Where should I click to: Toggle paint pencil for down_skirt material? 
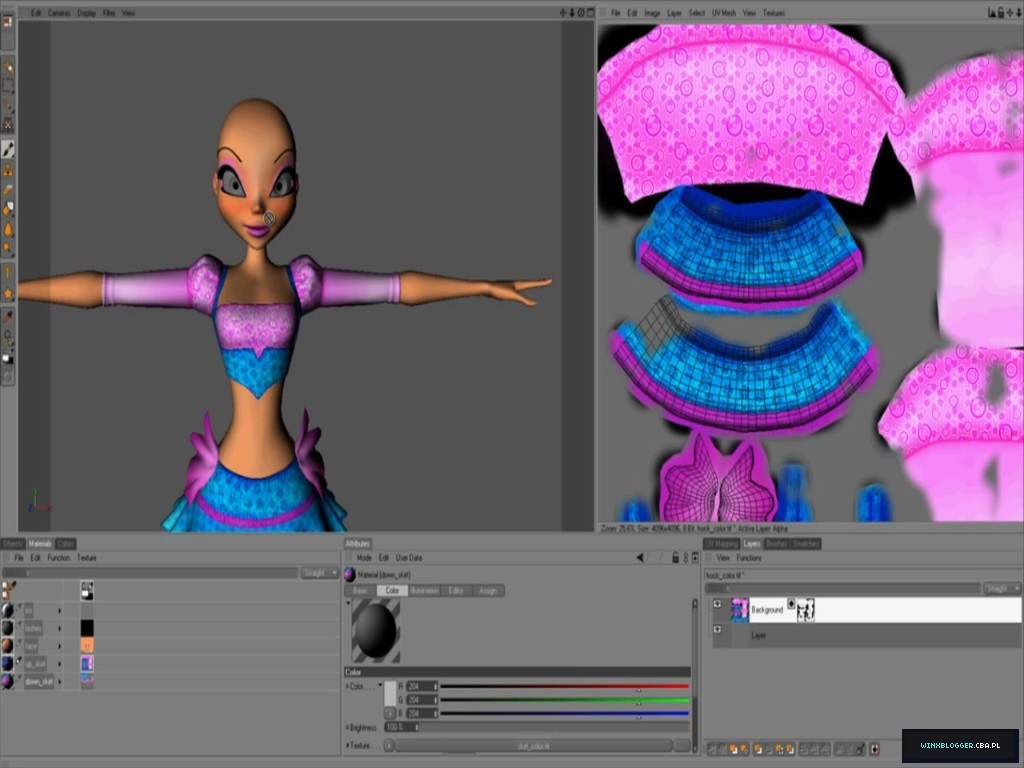pos(19,679)
